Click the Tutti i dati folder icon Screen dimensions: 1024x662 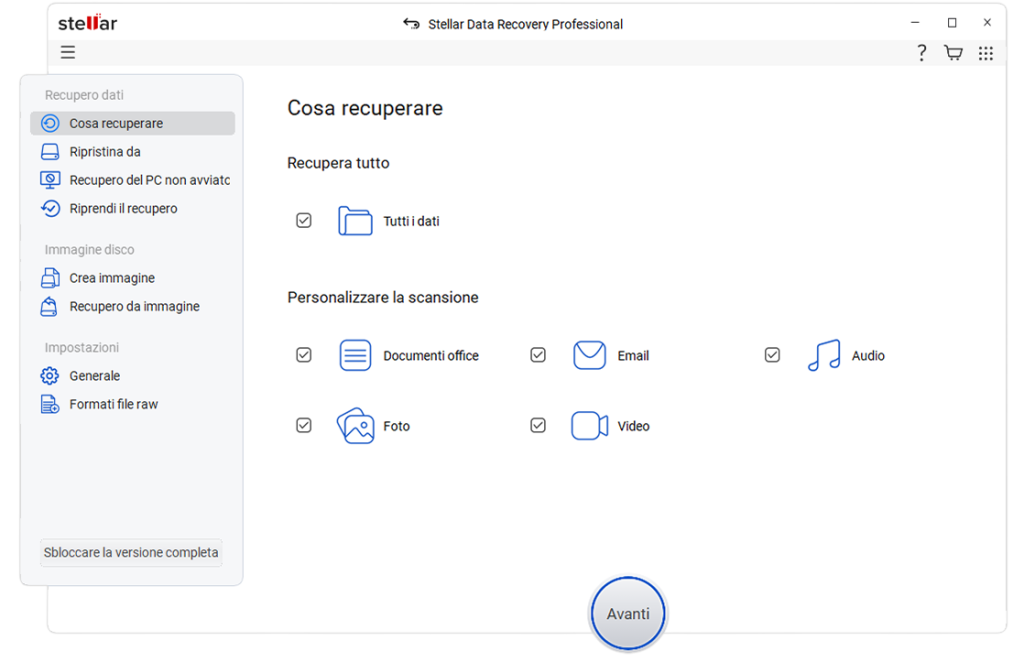tap(355, 221)
